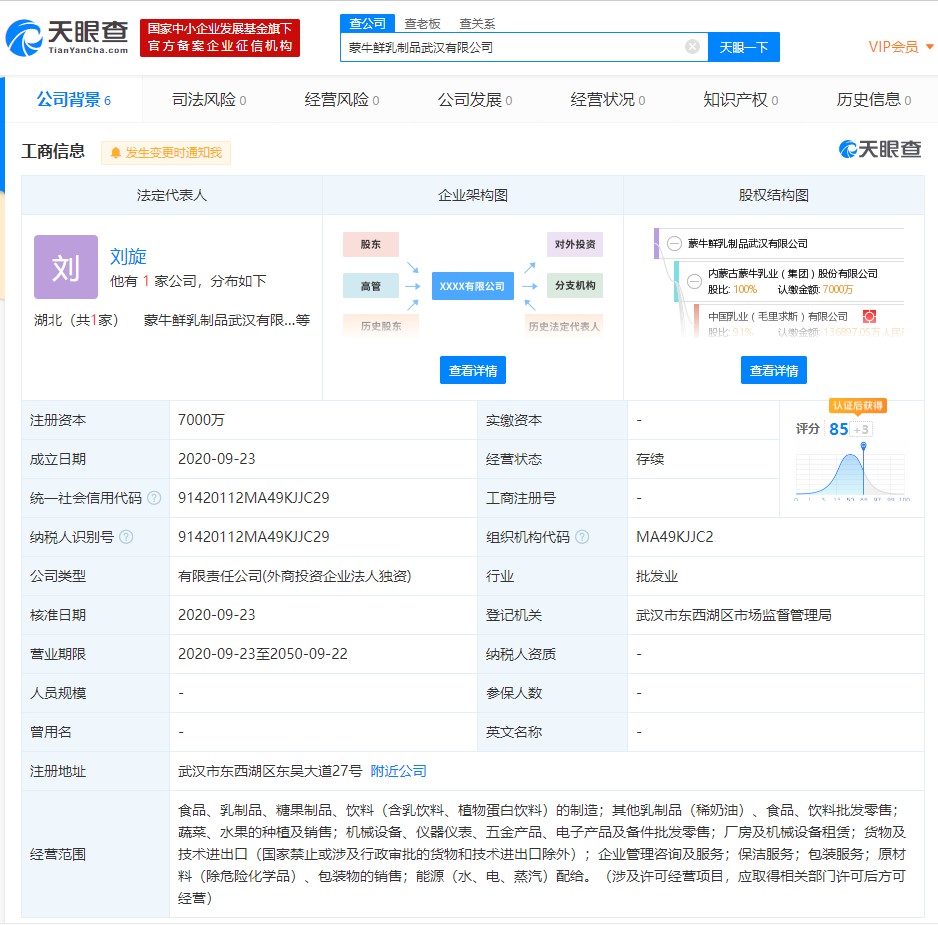This screenshot has height=925, width=938.
Task: Click 中国乳业（毛里求斯）有限公司 shareholder entry
Action: point(778,316)
